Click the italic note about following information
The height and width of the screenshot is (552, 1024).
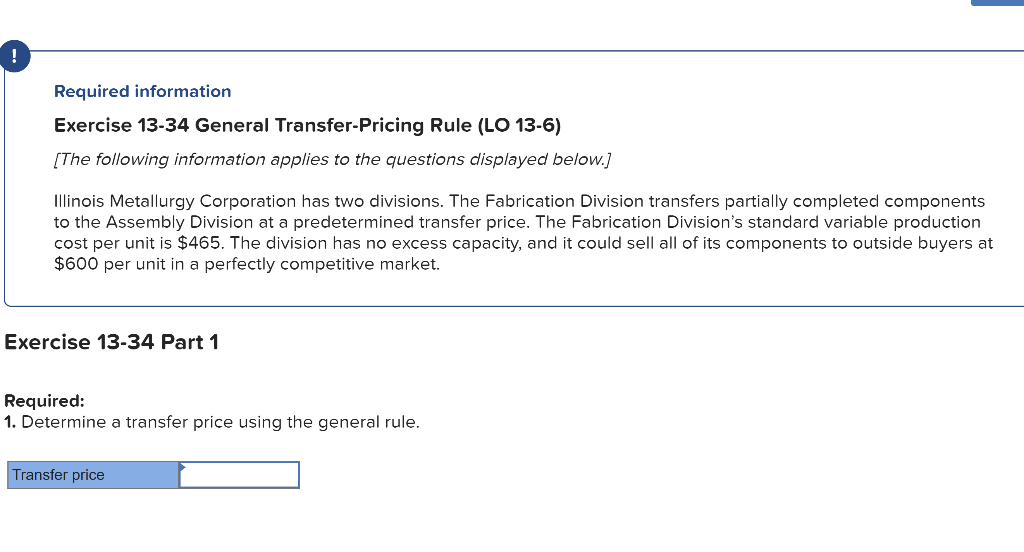332,159
